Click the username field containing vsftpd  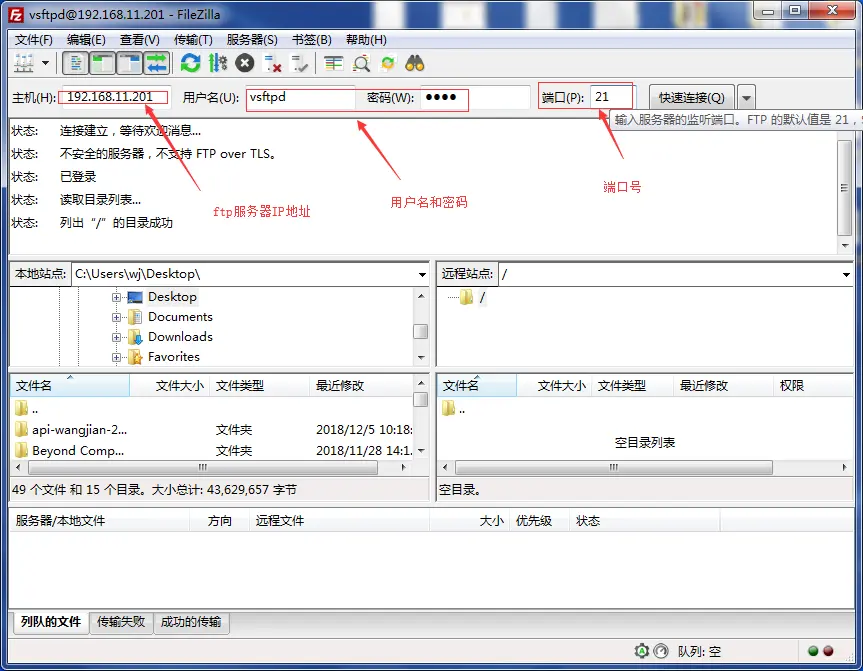tap(301, 97)
